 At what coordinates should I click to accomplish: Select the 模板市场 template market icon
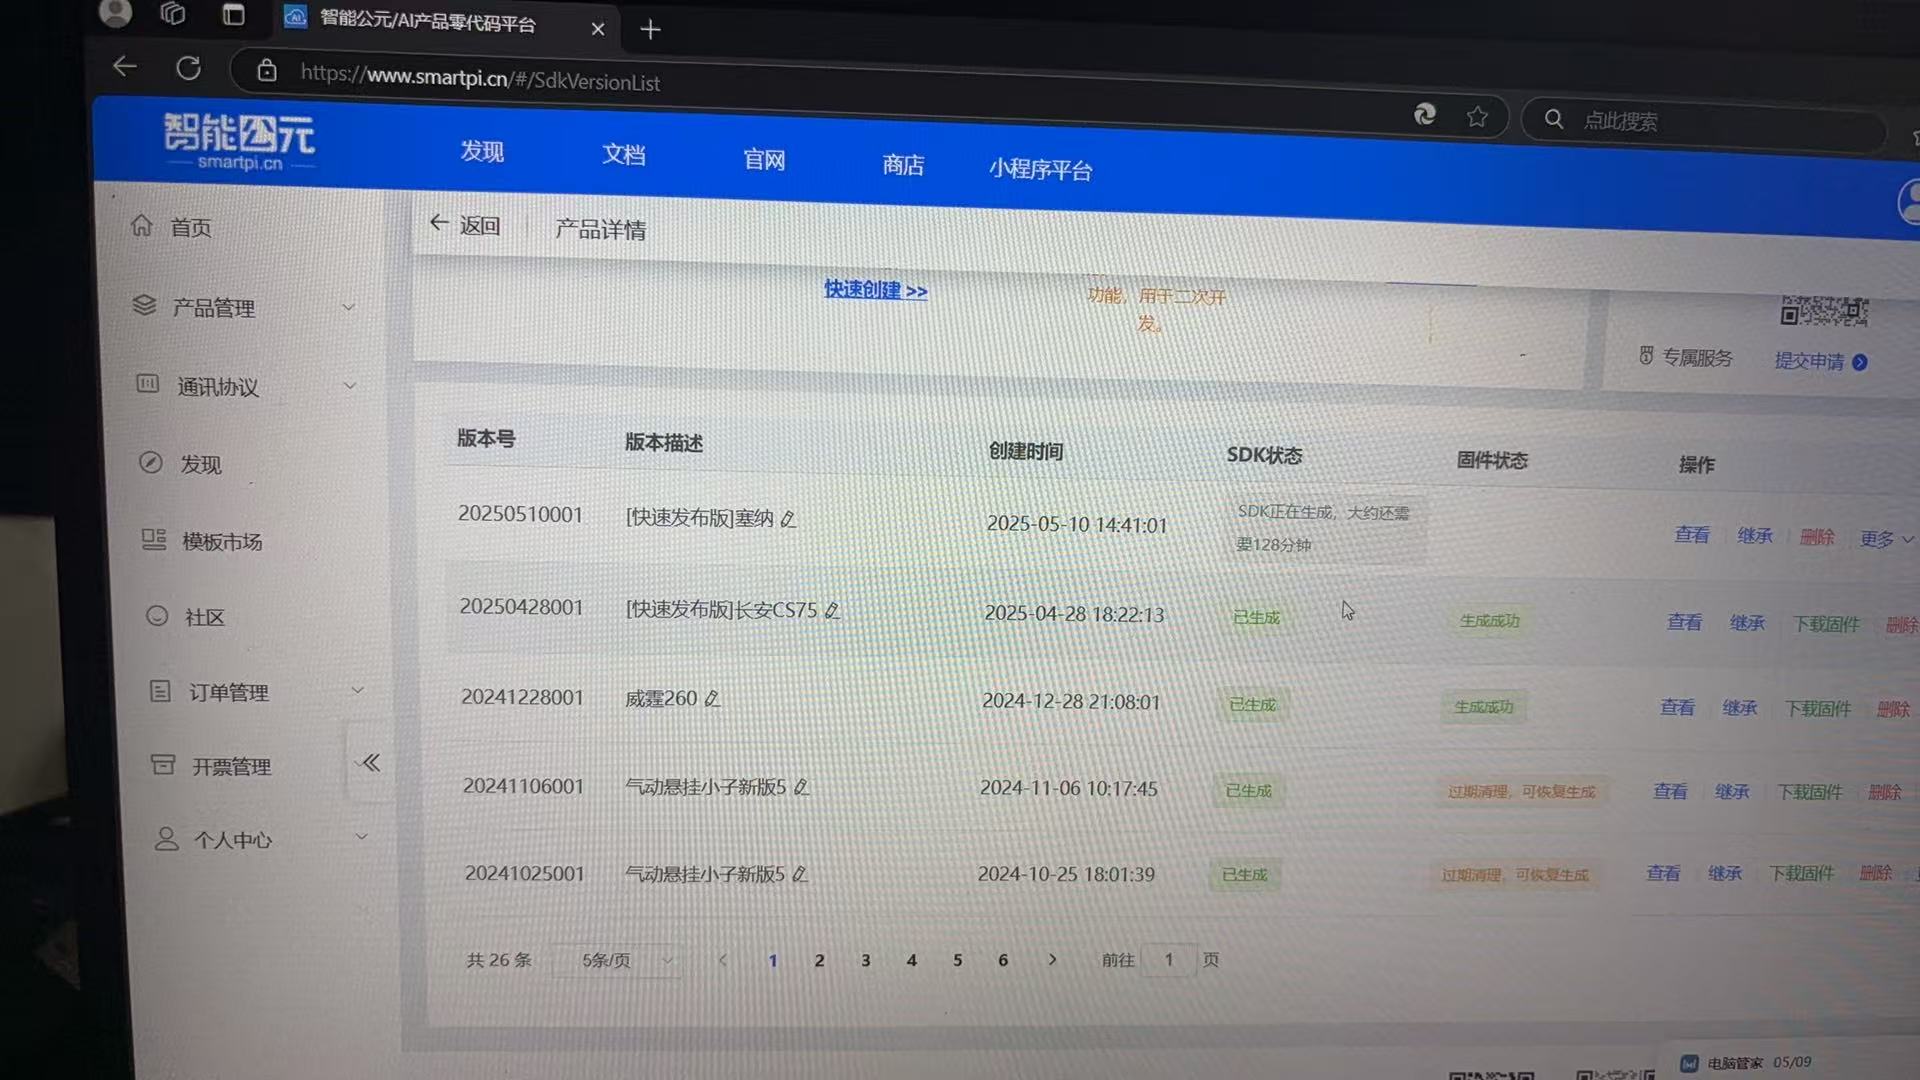tap(154, 540)
